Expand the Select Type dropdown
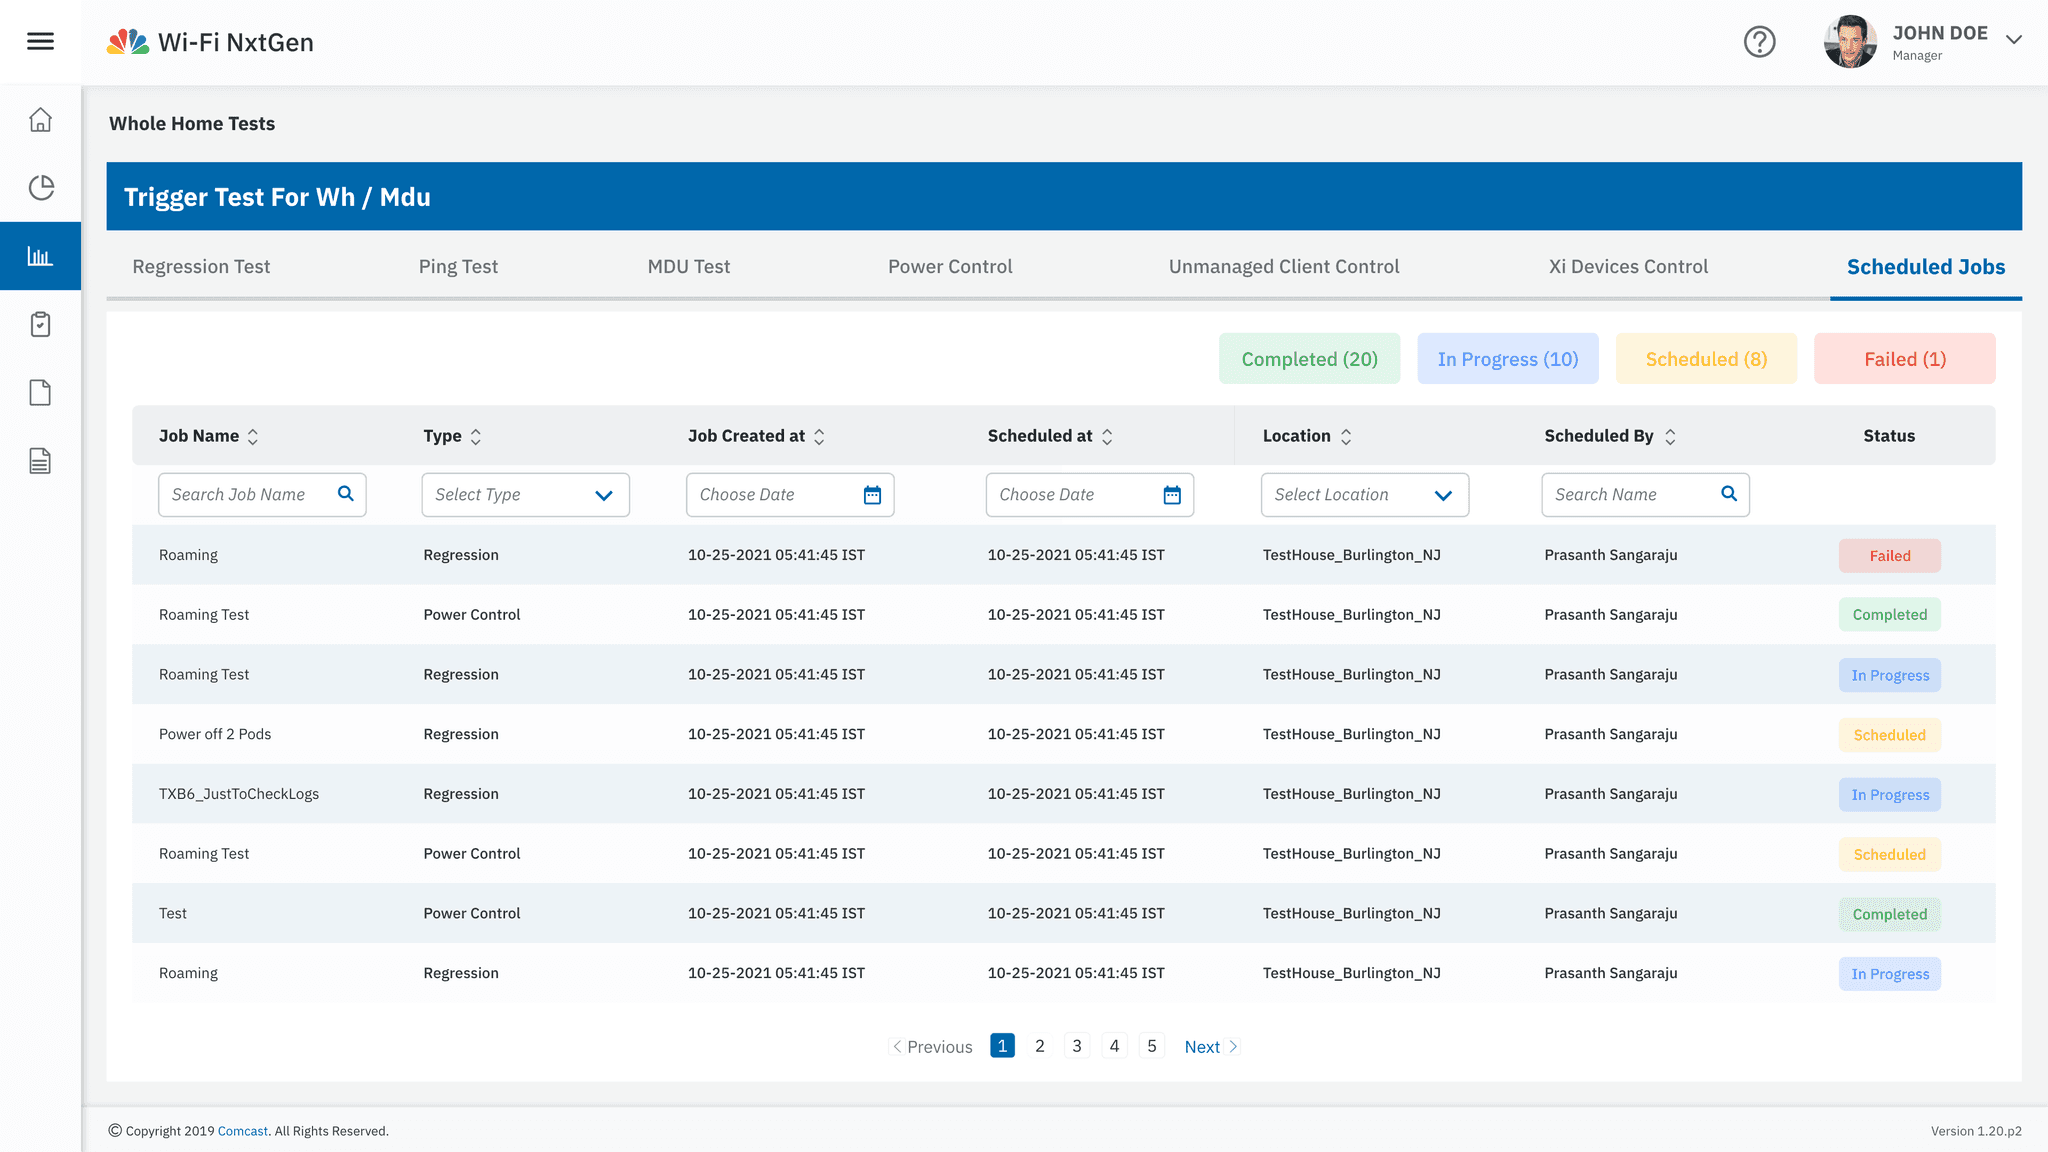Image resolution: width=2048 pixels, height=1152 pixels. pyautogui.click(x=525, y=495)
